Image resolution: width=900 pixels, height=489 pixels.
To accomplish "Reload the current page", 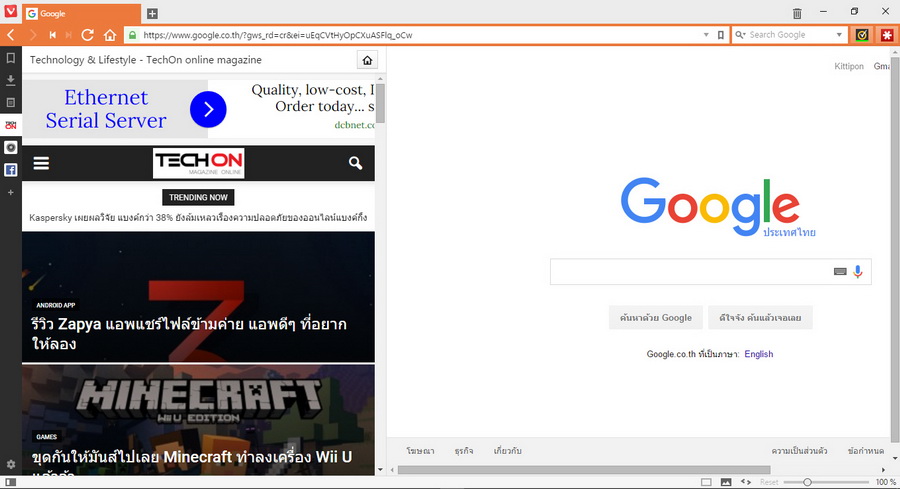I will (x=88, y=35).
